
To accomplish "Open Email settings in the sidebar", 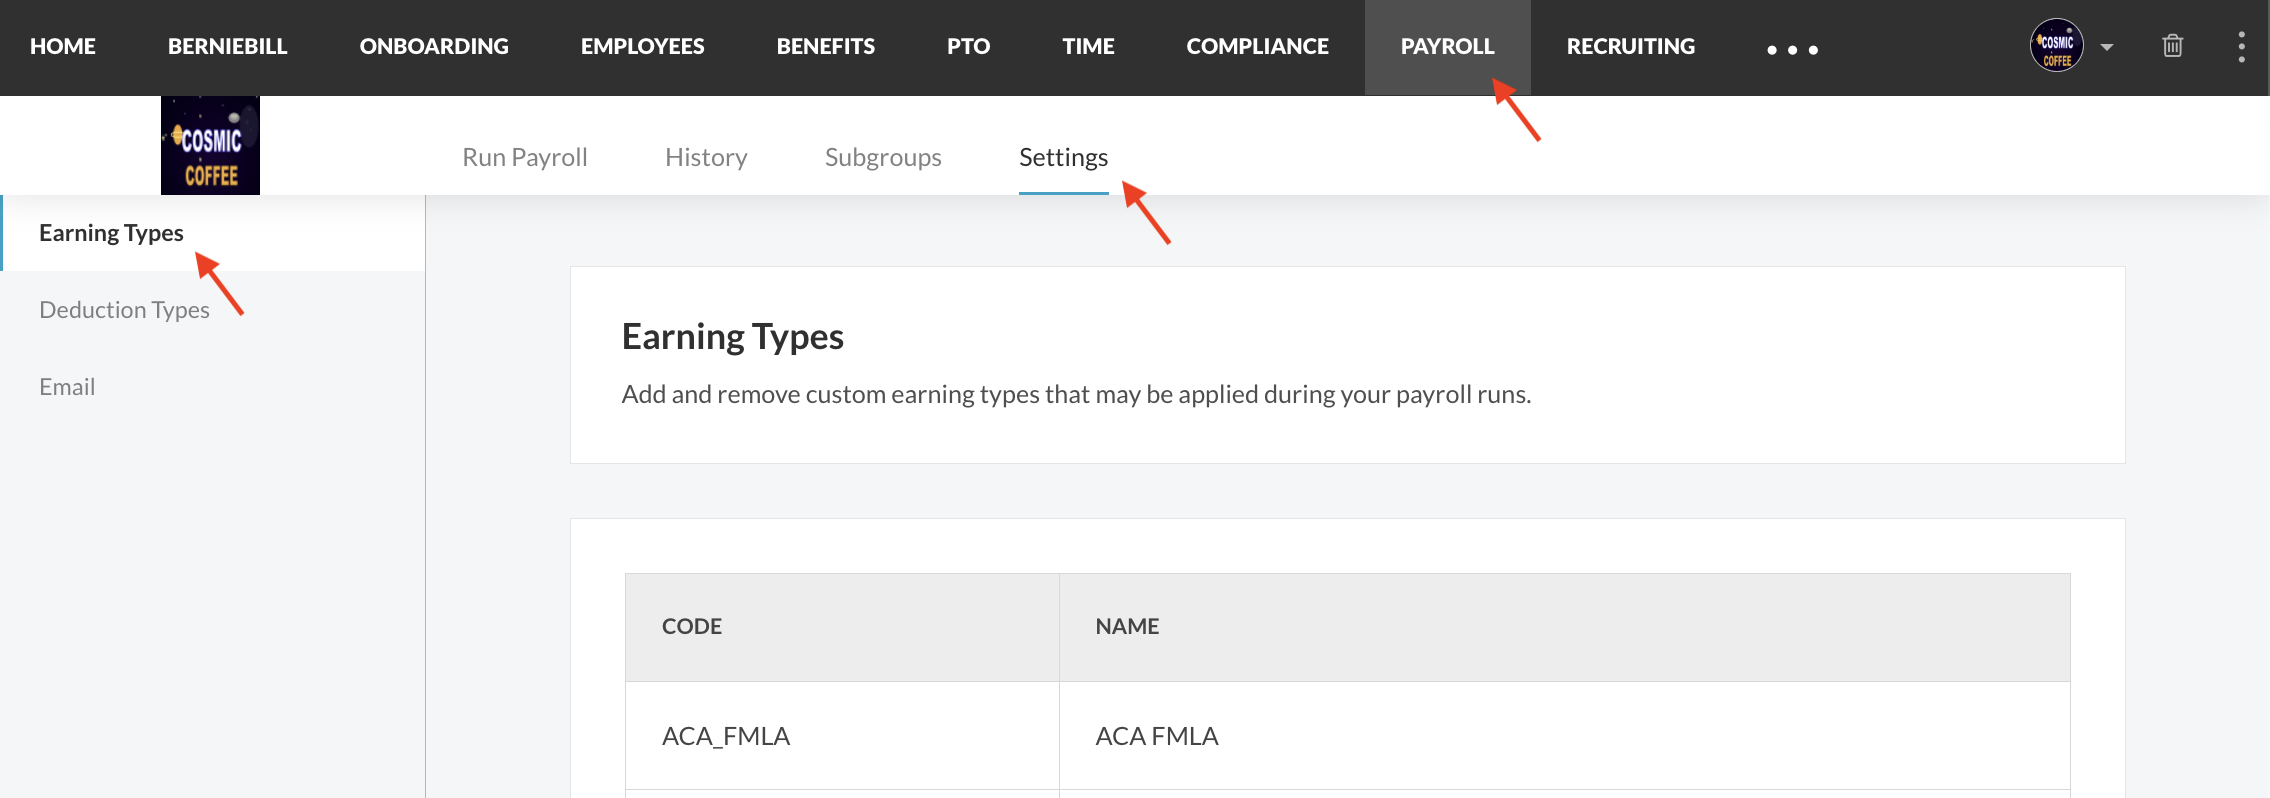I will [67, 387].
